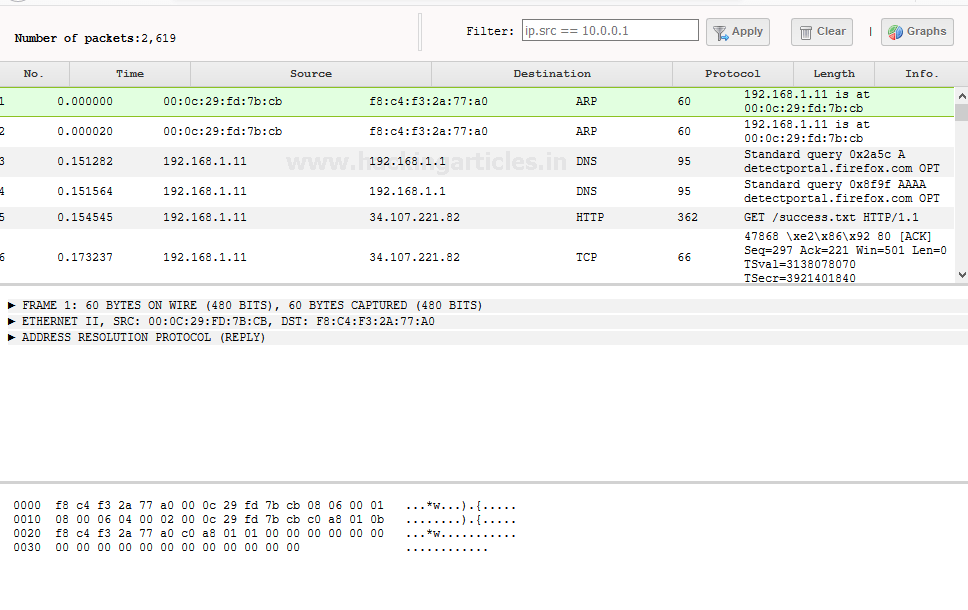Click the Destination column header
The image size is (968, 610).
pyautogui.click(x=552, y=74)
